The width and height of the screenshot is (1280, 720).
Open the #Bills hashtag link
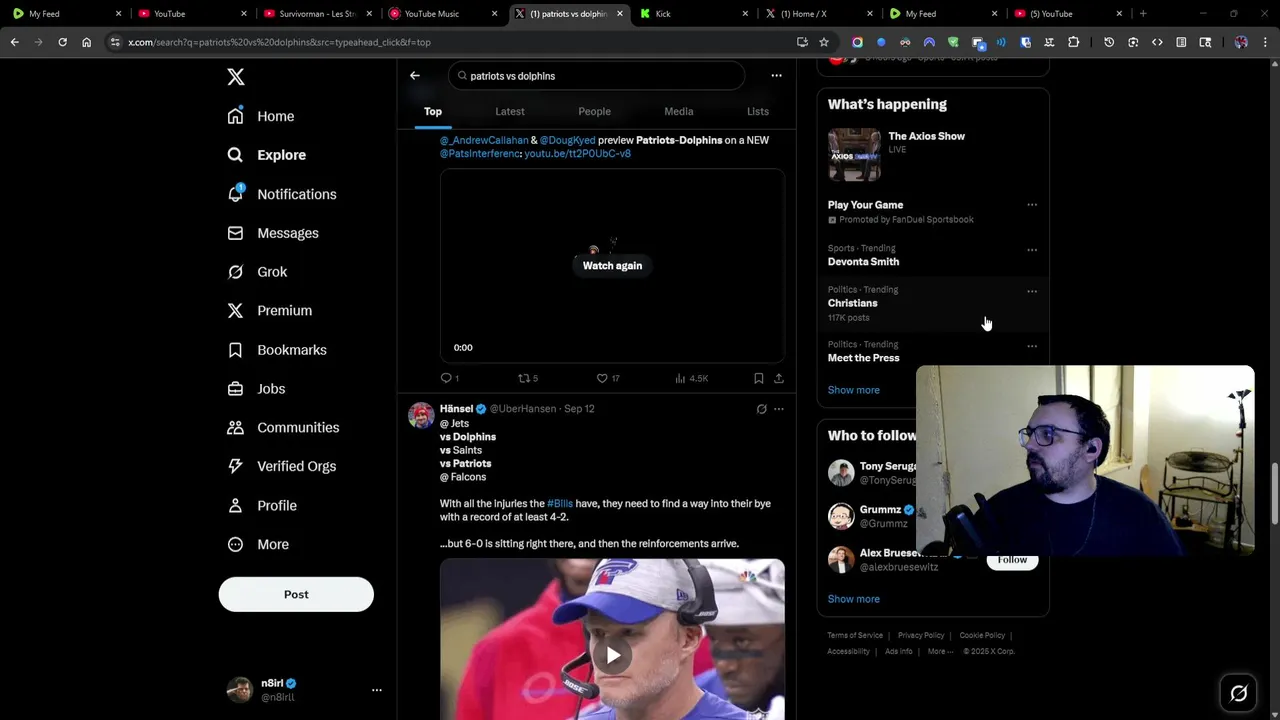pos(560,504)
